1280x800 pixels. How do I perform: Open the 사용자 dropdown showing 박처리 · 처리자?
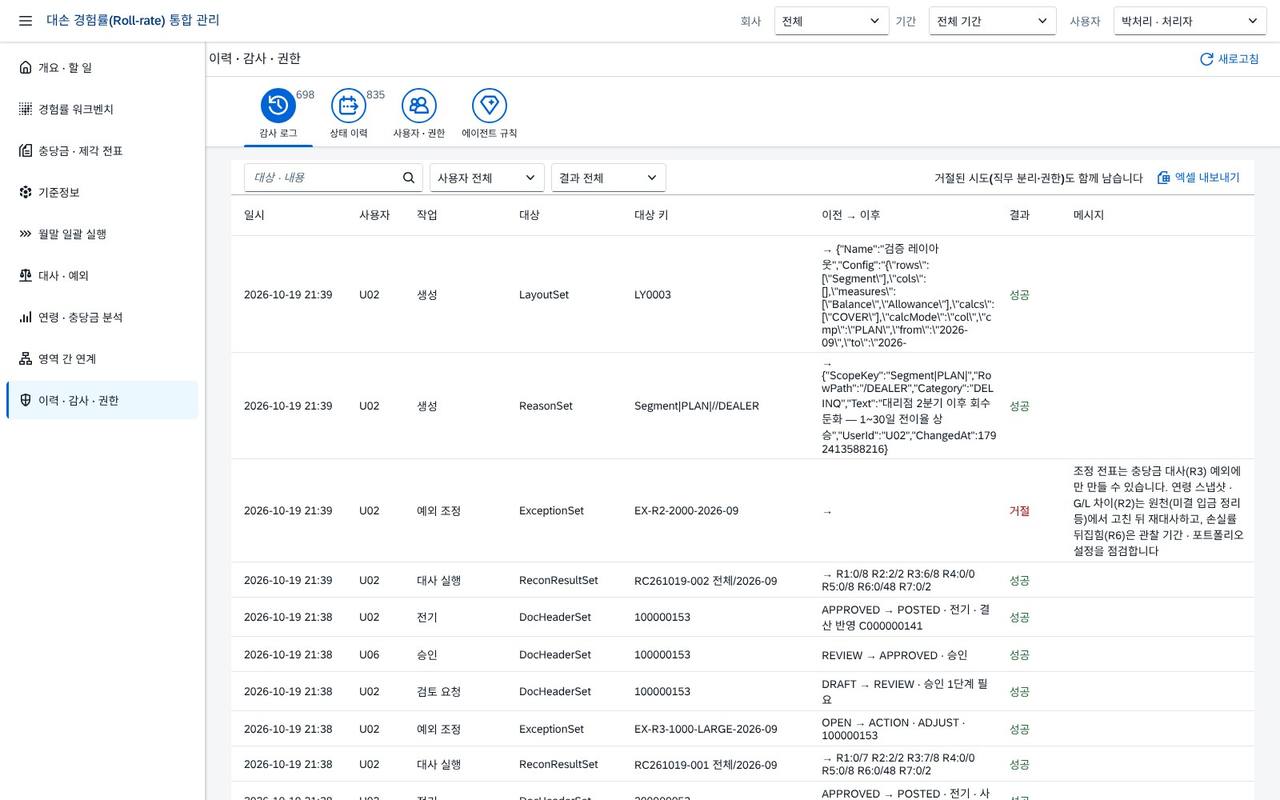pyautogui.click(x=1190, y=21)
